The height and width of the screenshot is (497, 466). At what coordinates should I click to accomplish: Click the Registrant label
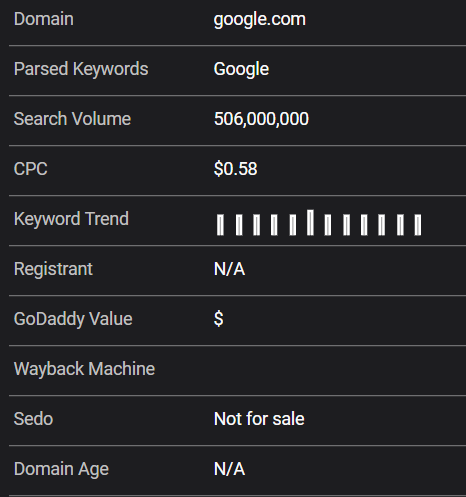click(53, 269)
